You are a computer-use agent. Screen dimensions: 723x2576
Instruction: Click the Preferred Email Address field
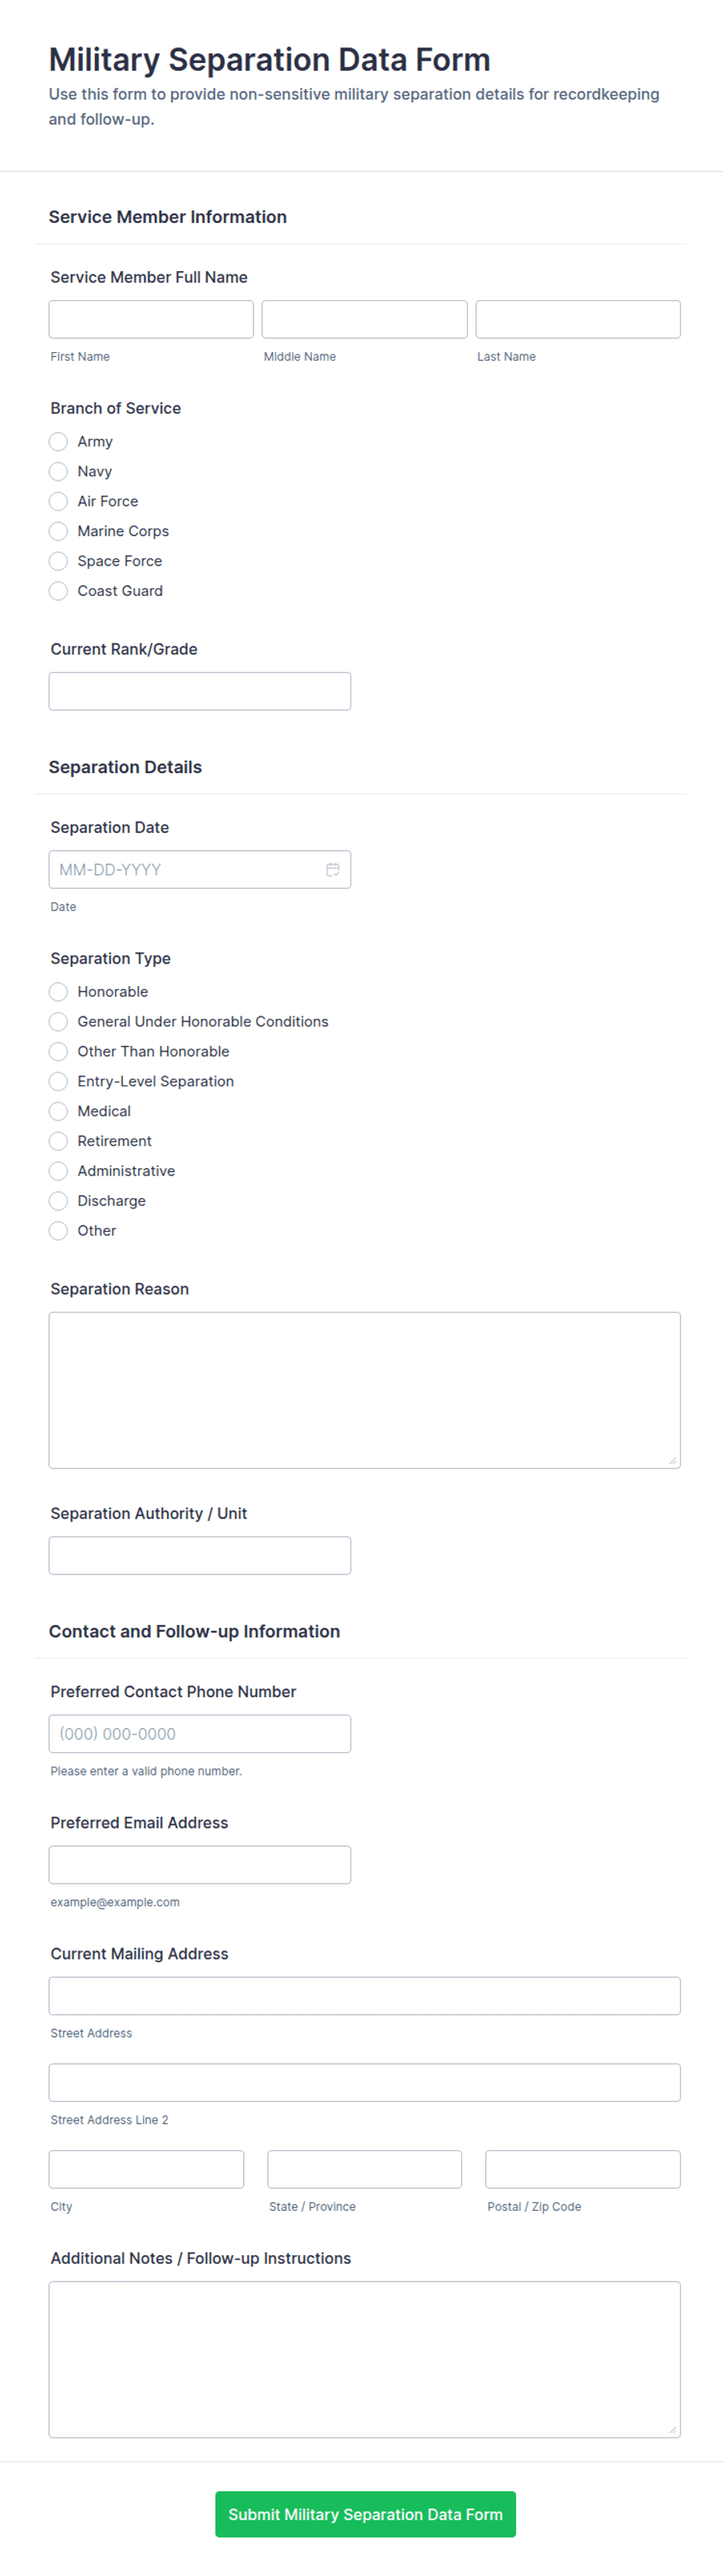coord(200,1864)
